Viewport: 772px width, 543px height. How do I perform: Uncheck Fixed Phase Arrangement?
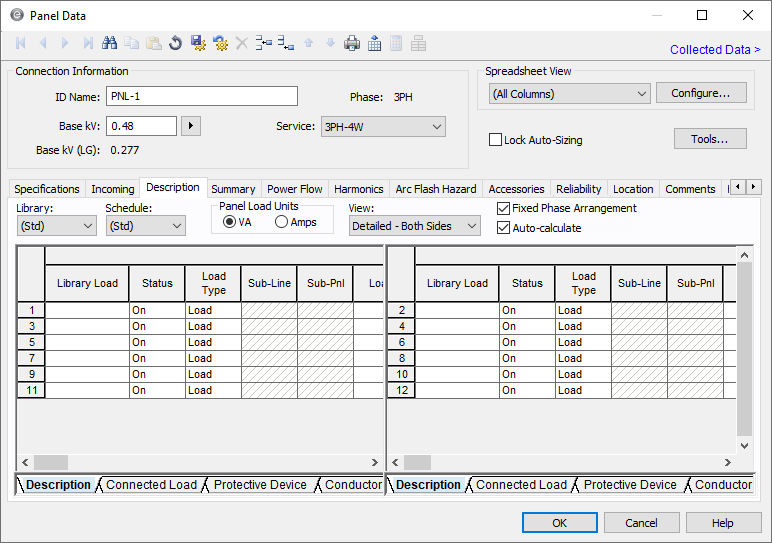(503, 208)
